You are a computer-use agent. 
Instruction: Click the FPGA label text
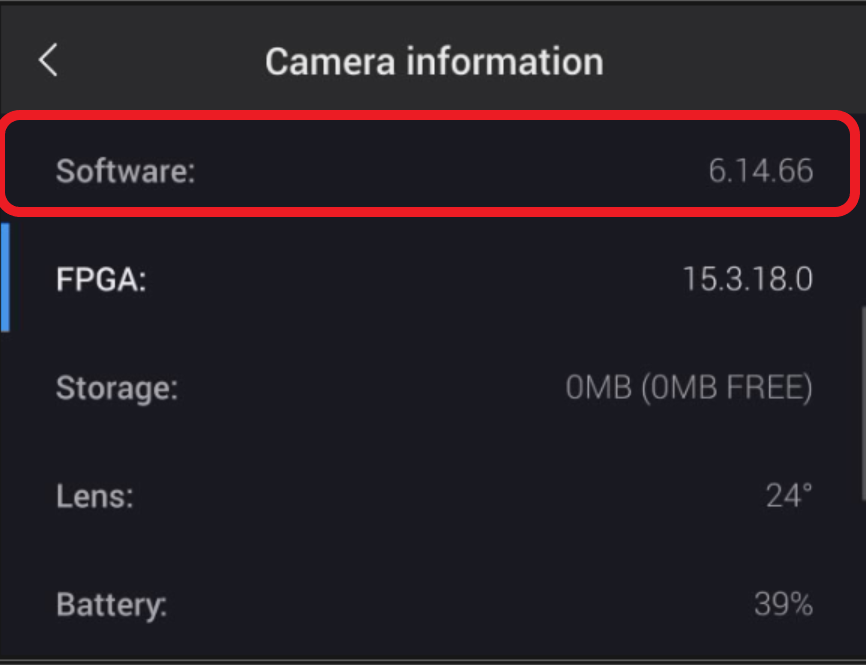[101, 280]
